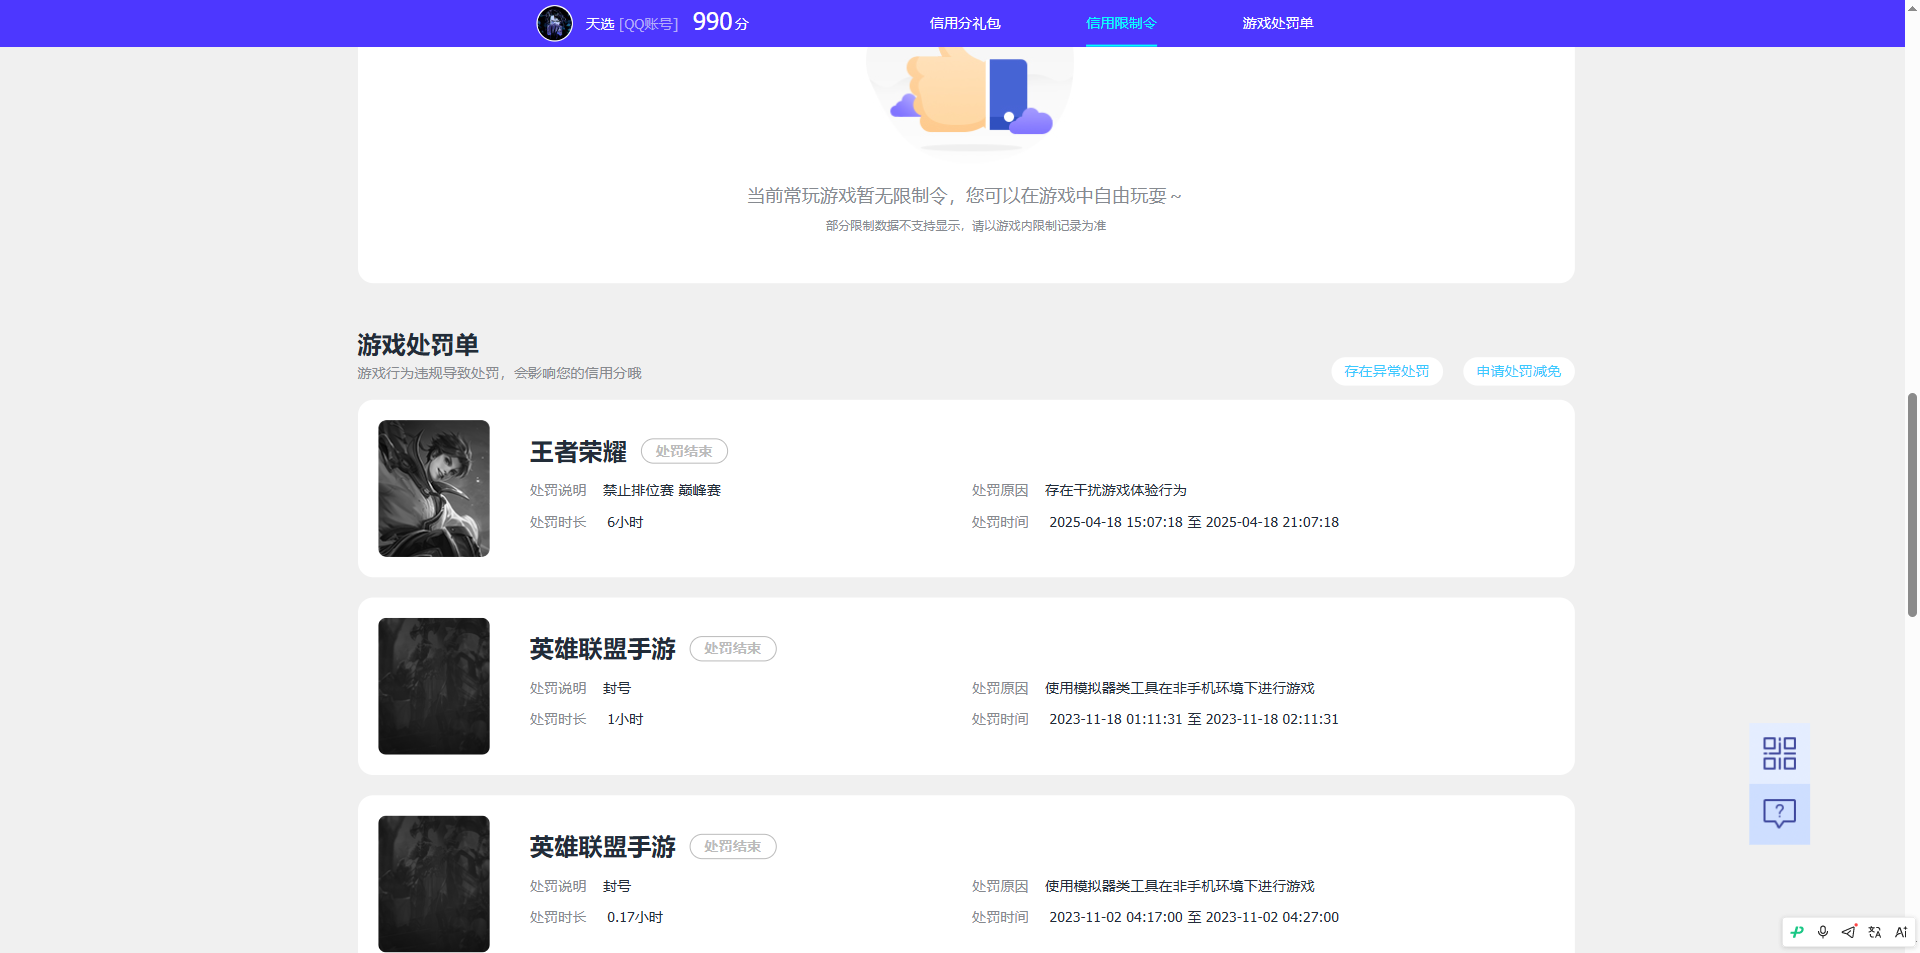The height and width of the screenshot is (953, 1920).
Task: Click the 存在干扰游戏体验行为 penalty reason
Action: tap(1116, 490)
